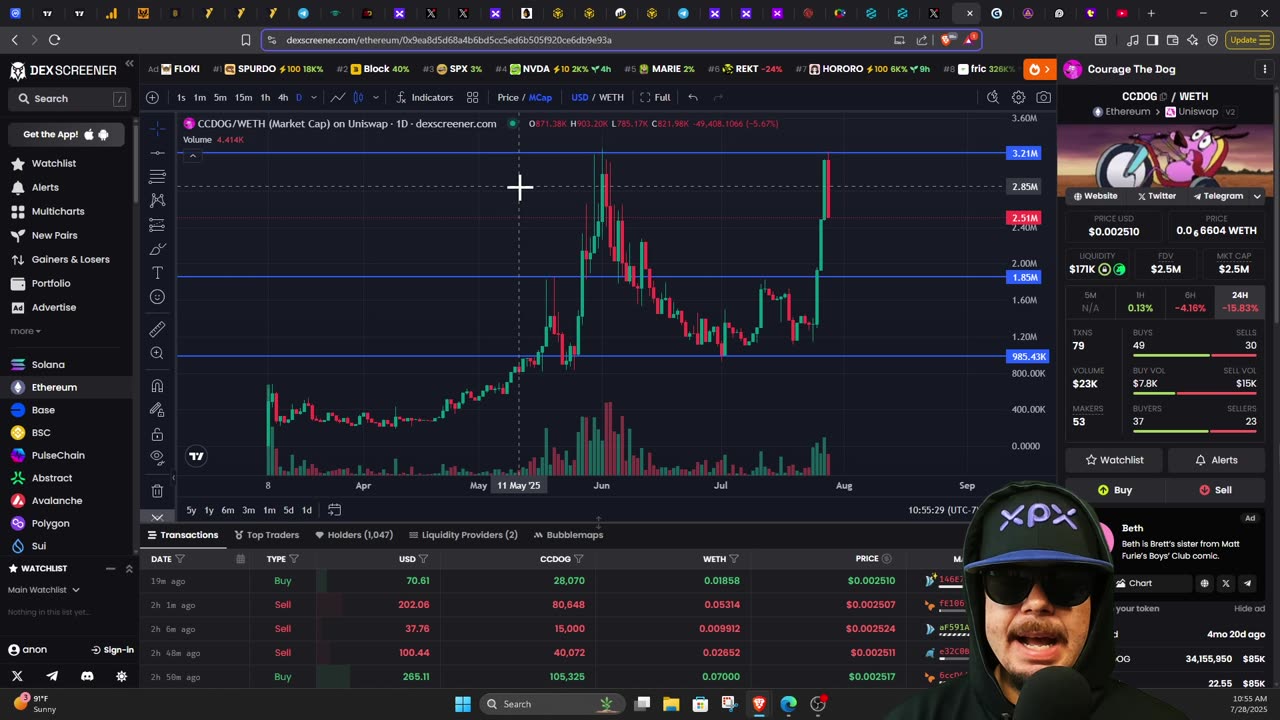Switch chart to MCap mode
Image resolution: width=1280 pixels, height=720 pixels.
(540, 97)
